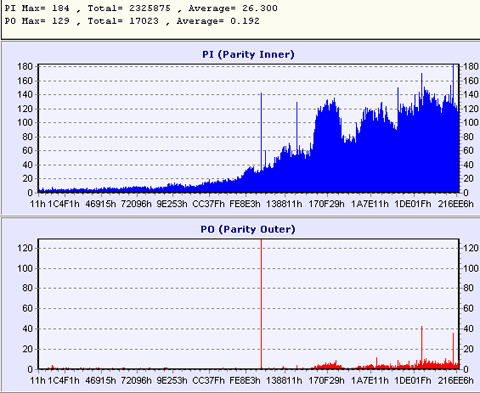Click the 138811h label under the PI chart

pos(284,204)
